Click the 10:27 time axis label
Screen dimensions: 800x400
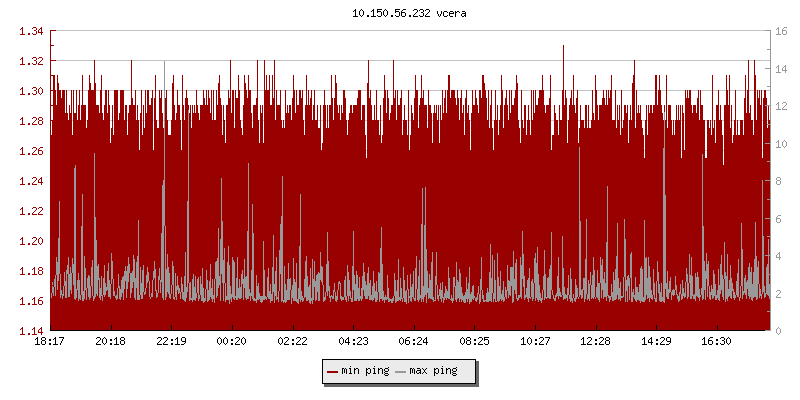click(x=535, y=341)
